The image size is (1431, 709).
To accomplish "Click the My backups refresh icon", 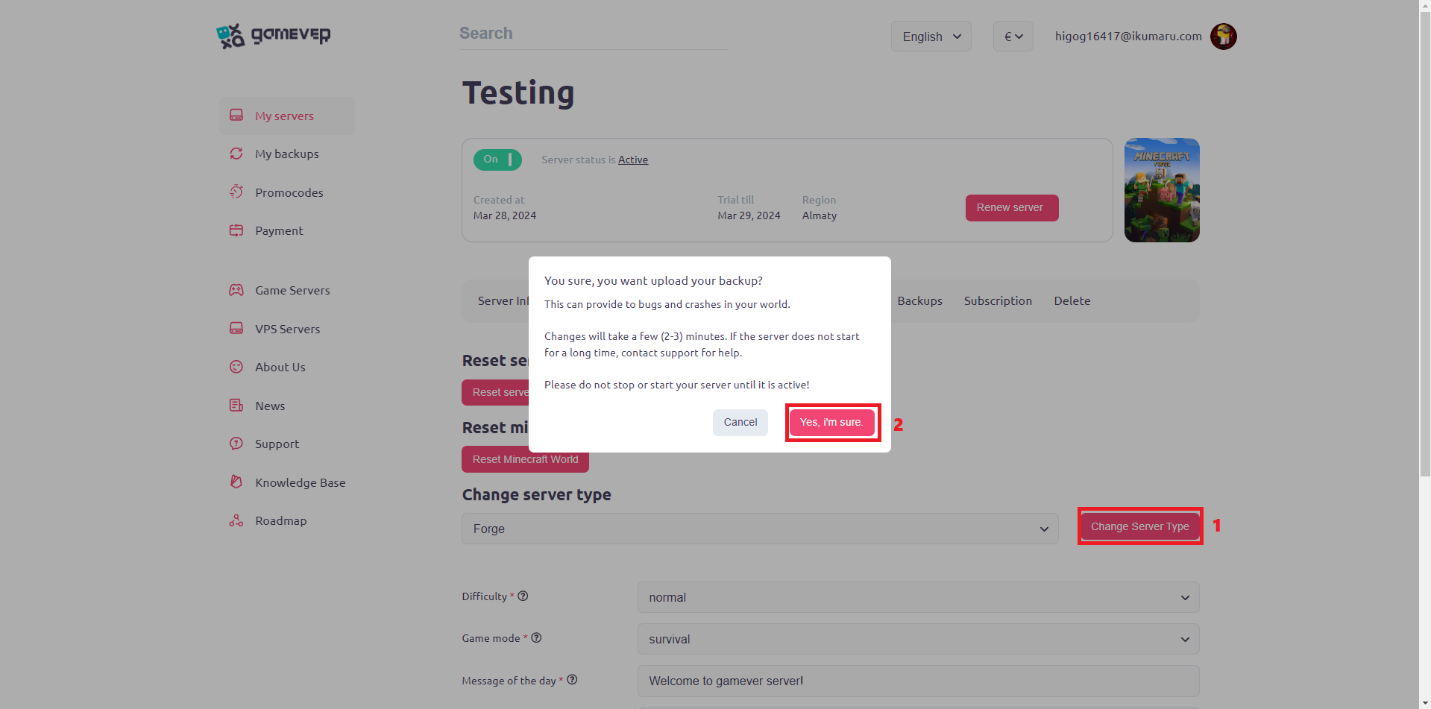I will coord(236,154).
